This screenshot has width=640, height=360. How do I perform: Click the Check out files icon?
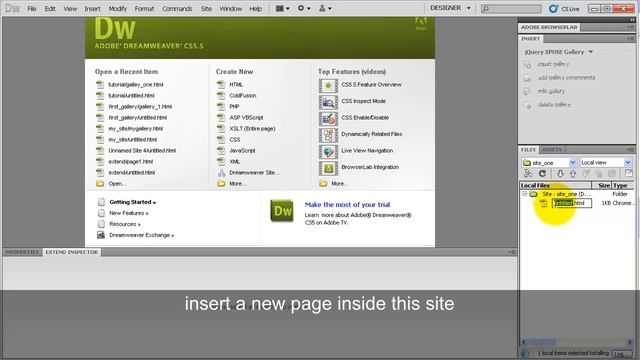coord(586,174)
